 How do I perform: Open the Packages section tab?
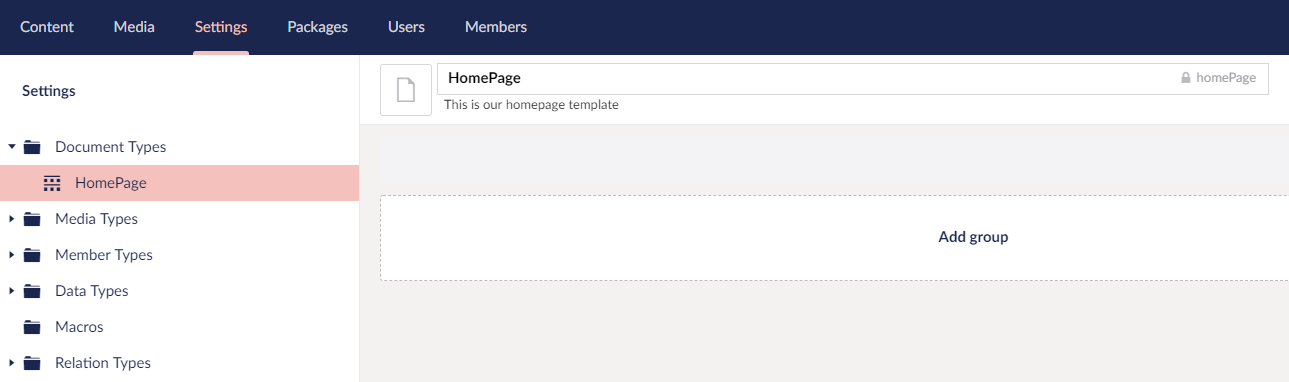point(317,27)
